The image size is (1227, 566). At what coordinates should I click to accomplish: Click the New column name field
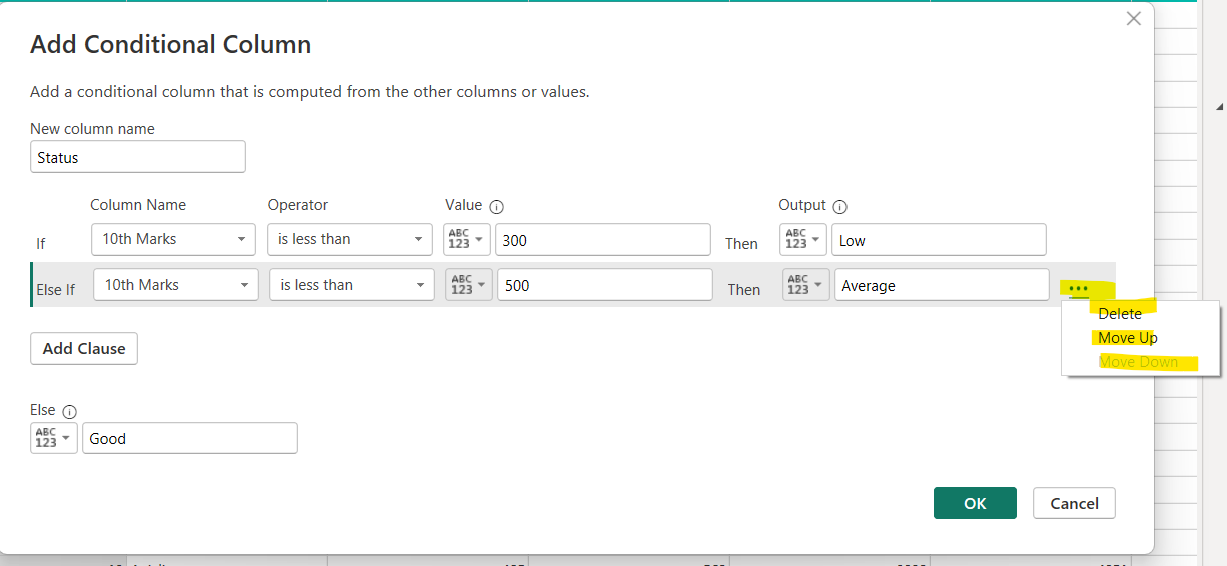click(138, 157)
